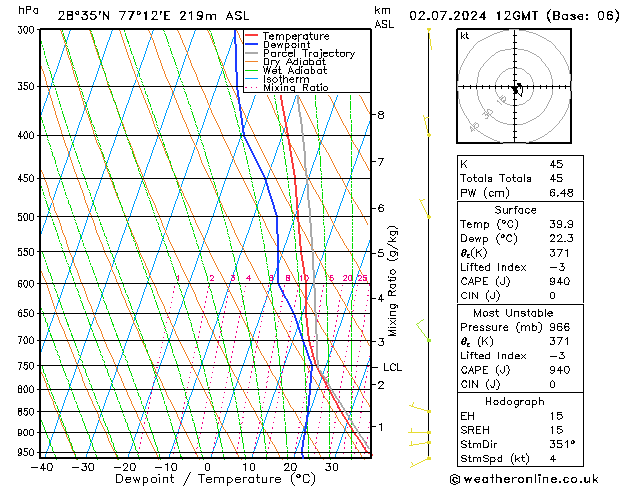
Task: Click the Surface CAPE (J) value 940
Action: click(560, 281)
